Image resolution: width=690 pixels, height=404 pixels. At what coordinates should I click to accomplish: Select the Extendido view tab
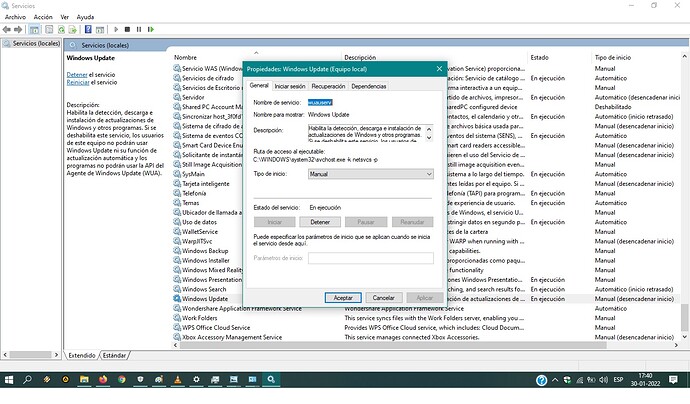[82, 355]
